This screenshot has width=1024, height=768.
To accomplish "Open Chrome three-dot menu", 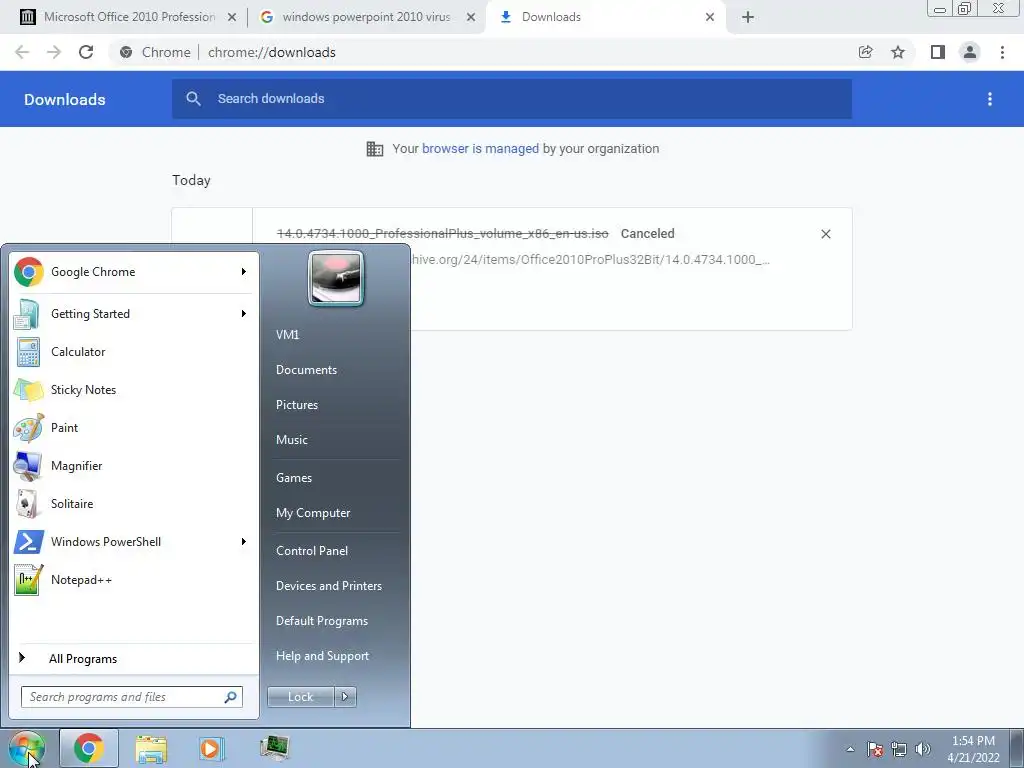I will tap(1002, 52).
